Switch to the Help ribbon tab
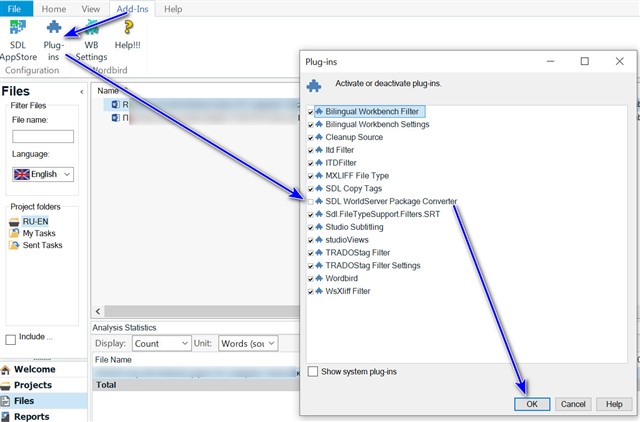The height and width of the screenshot is (422, 640). (173, 9)
